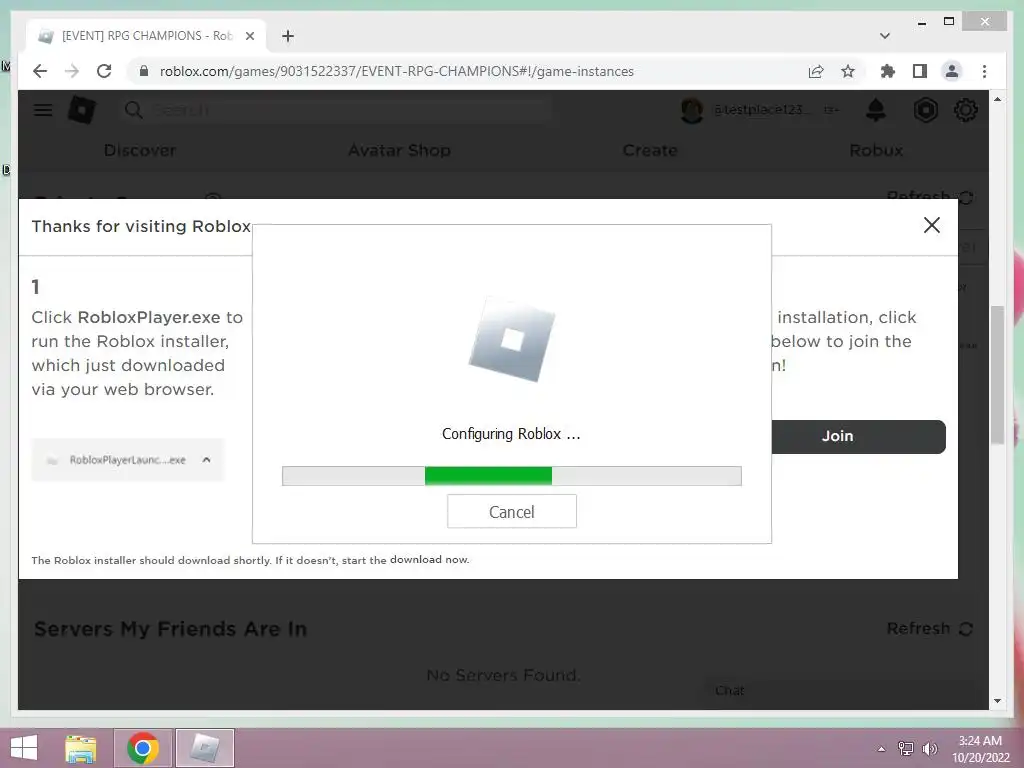Click the Configuring Roblox progress bar
The width and height of the screenshot is (1024, 768).
coord(511,476)
